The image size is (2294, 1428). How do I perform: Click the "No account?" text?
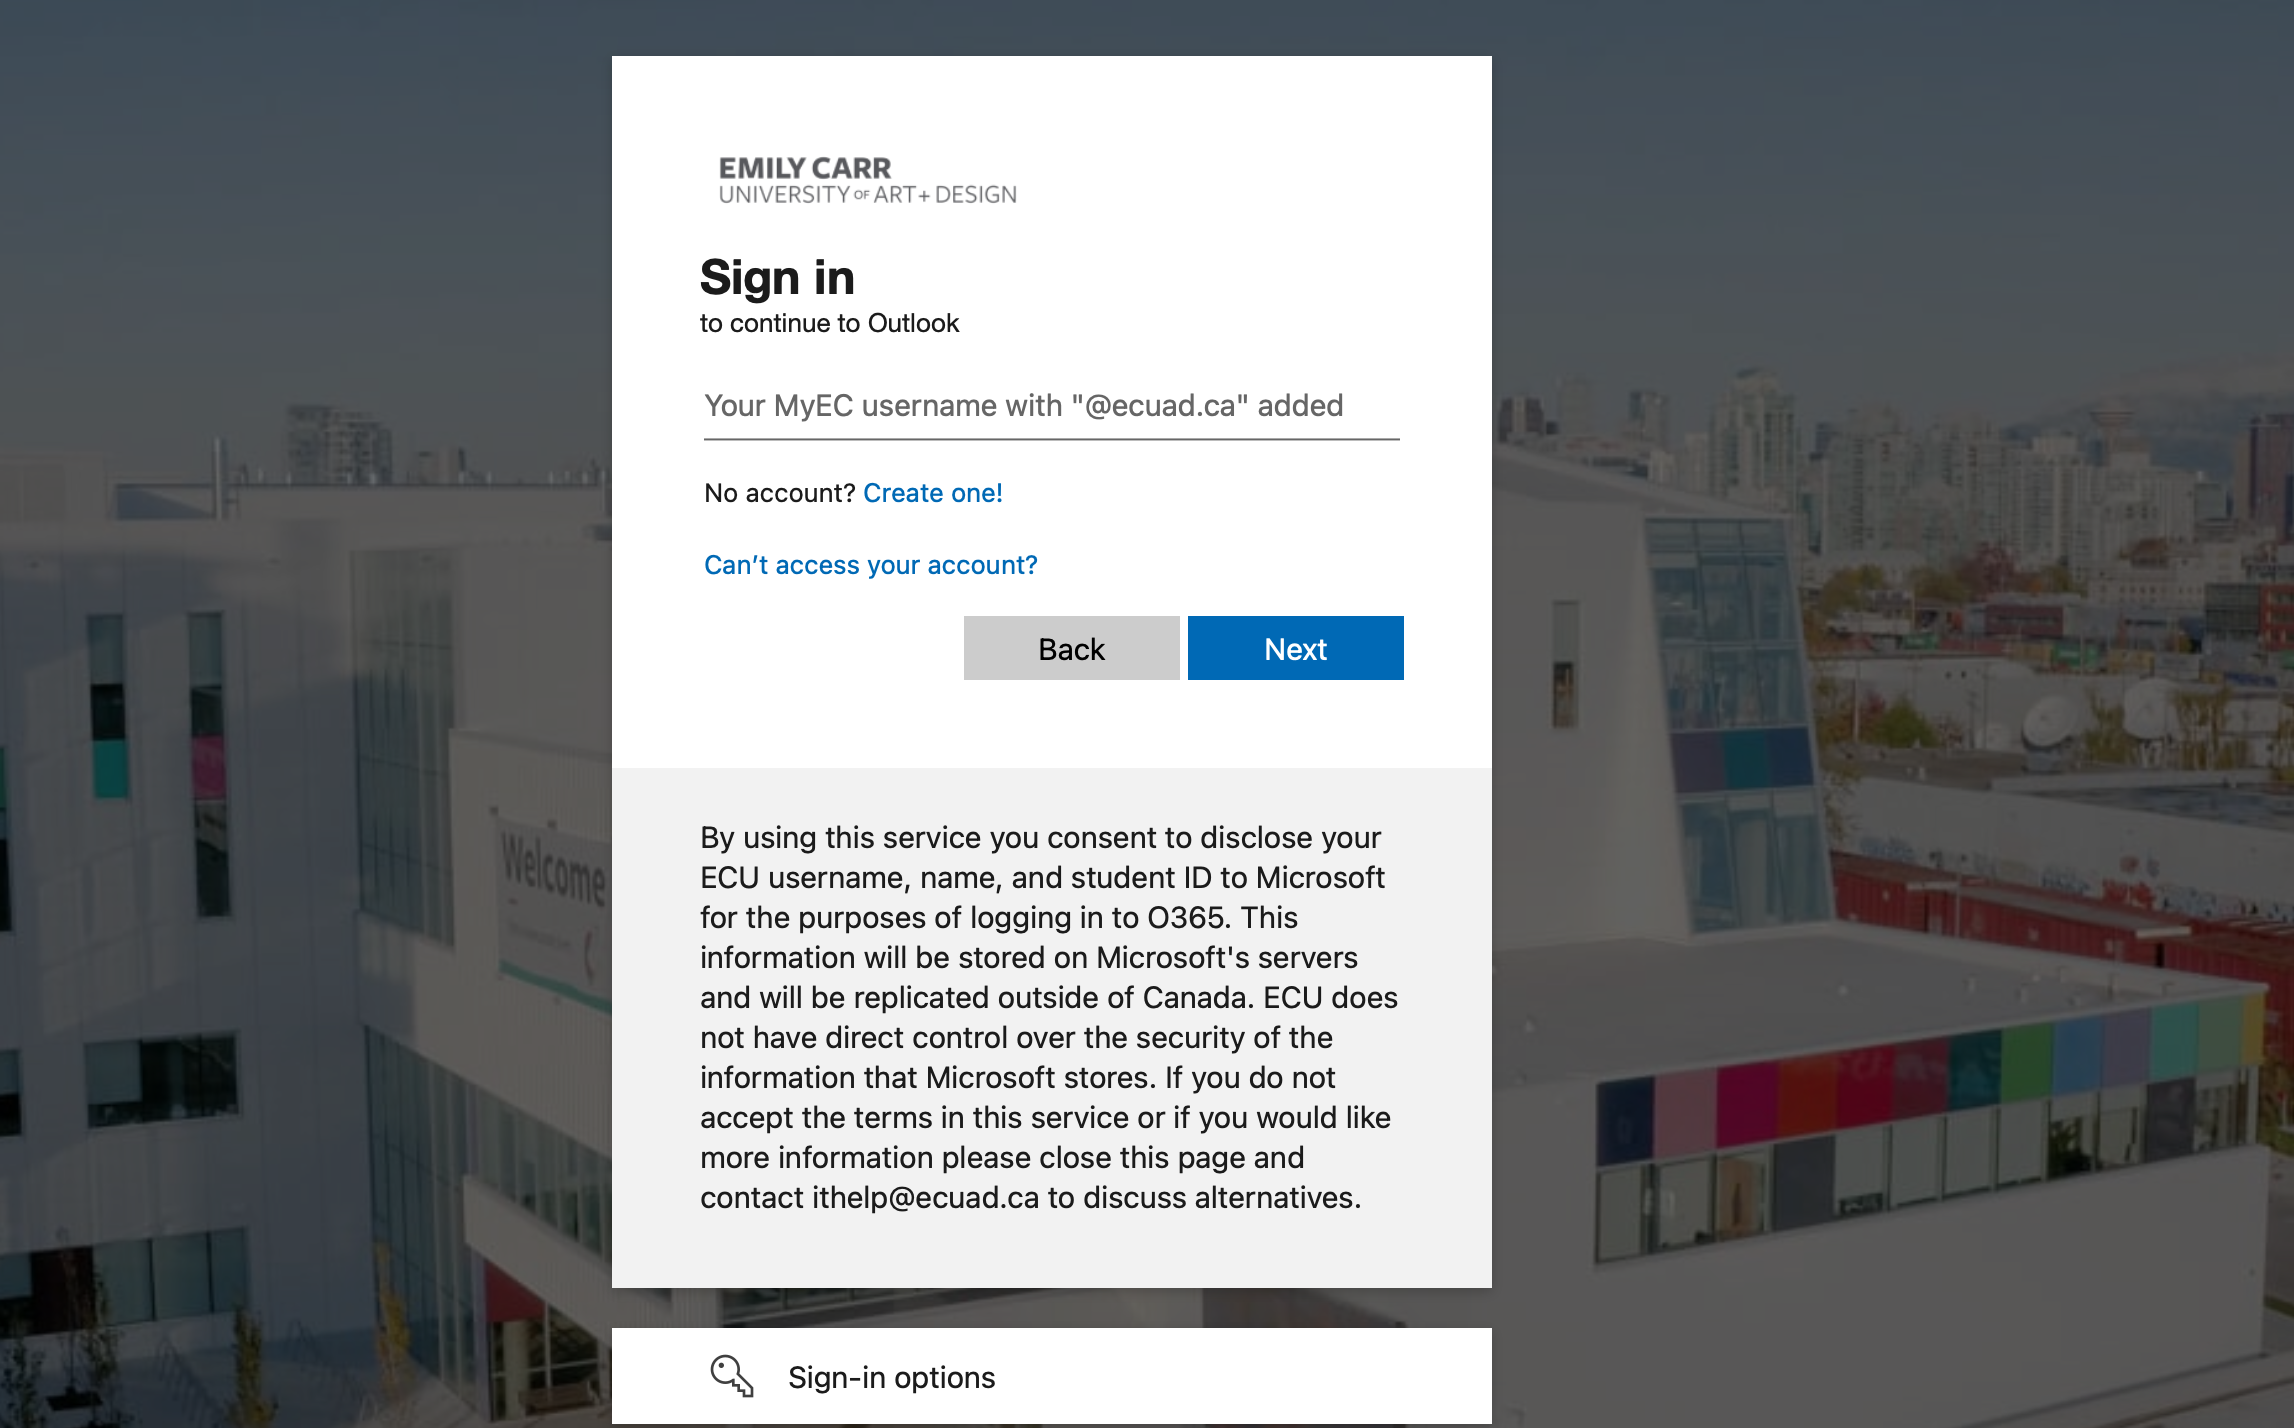point(779,493)
